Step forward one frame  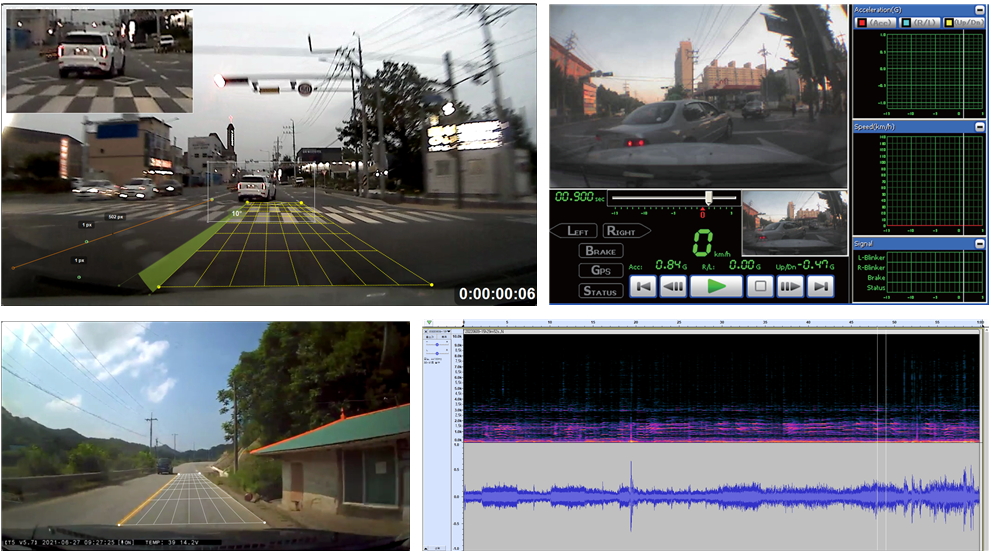(791, 287)
